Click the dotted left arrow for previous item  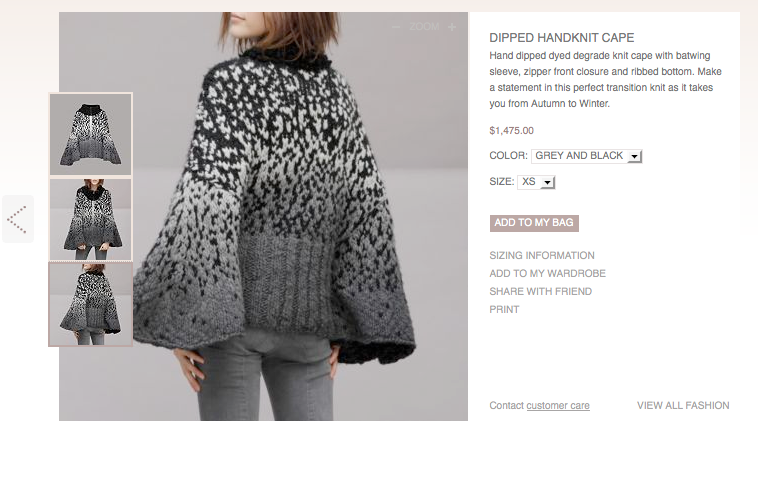tap(17, 219)
